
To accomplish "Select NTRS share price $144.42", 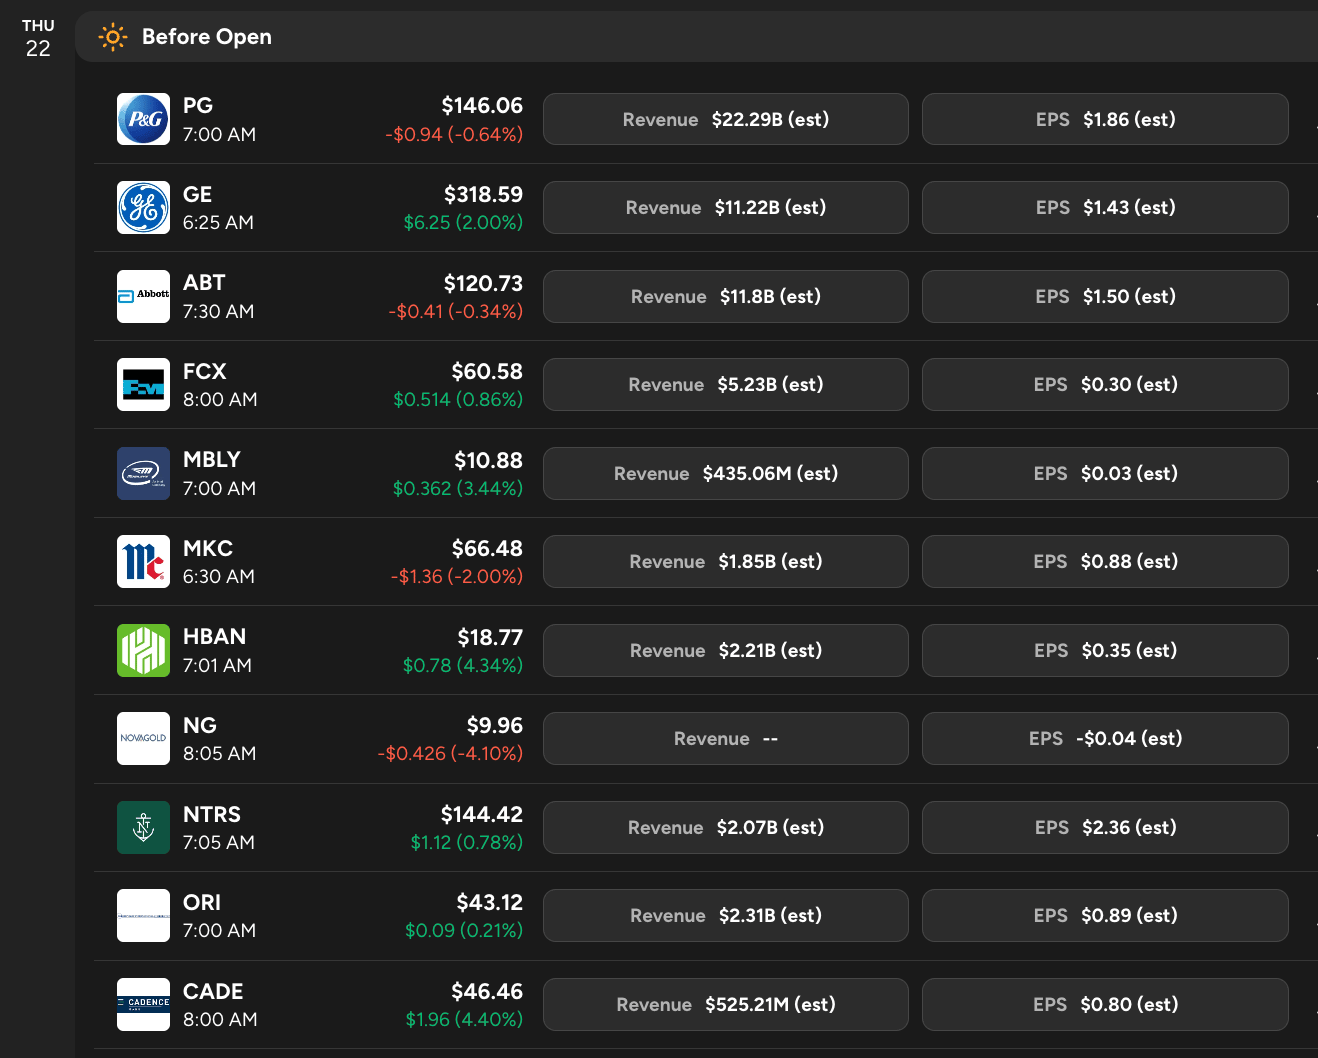I will coord(482,814).
